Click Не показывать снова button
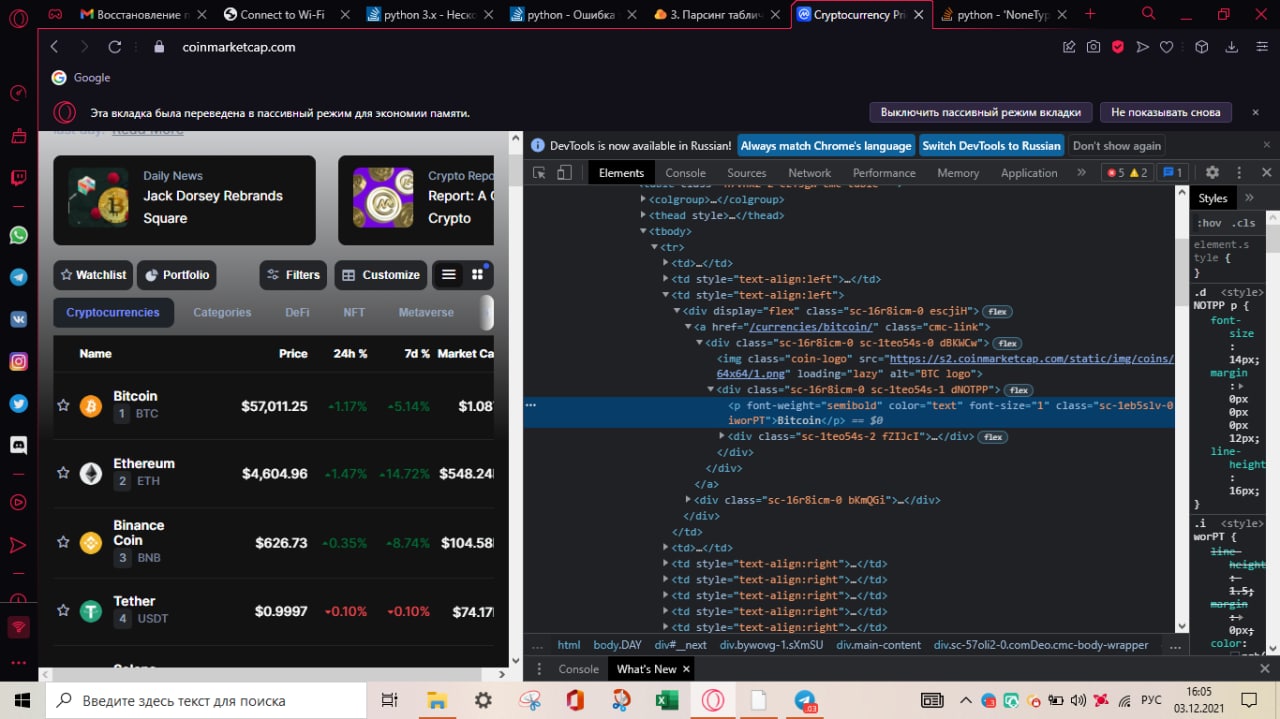Image resolution: width=1280 pixels, height=719 pixels. pos(1166,112)
